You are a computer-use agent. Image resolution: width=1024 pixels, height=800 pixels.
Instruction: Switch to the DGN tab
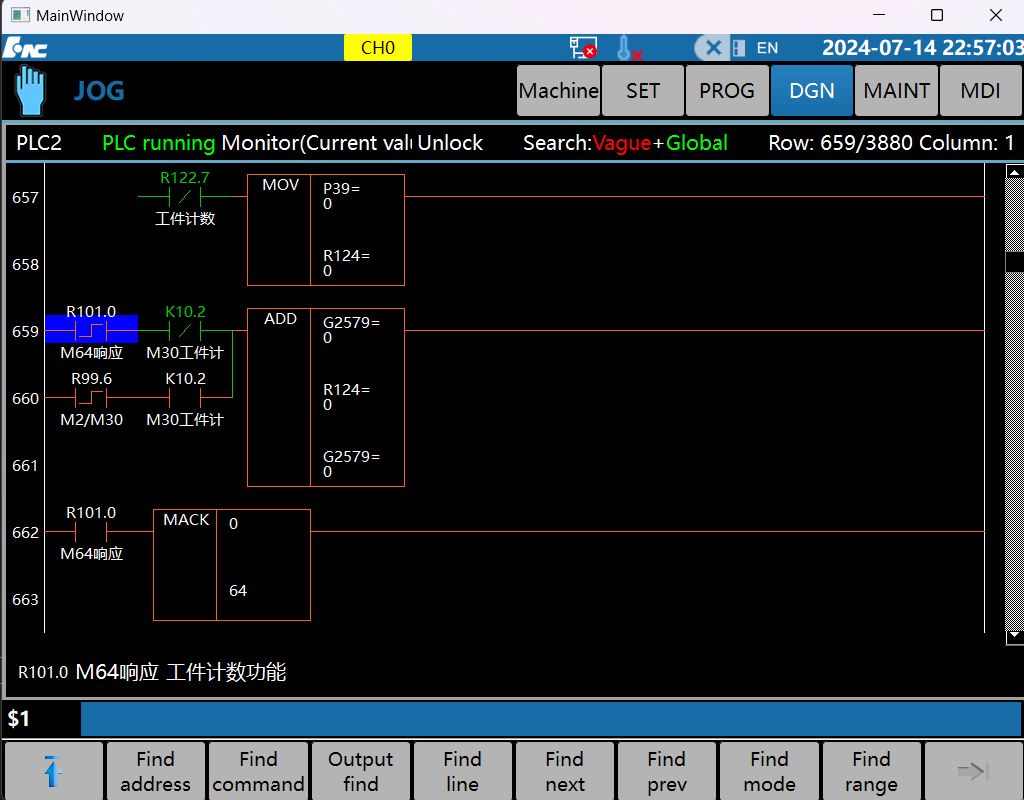(812, 91)
